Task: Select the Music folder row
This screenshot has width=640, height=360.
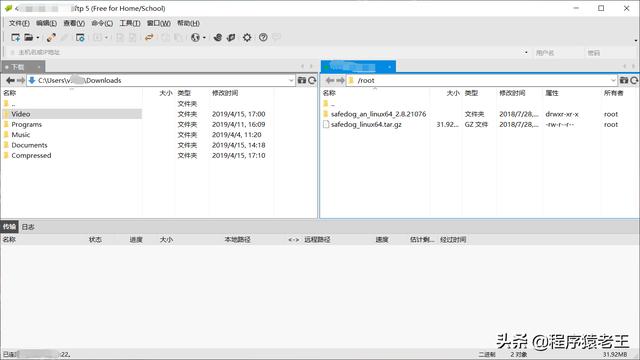Action: tap(71, 135)
